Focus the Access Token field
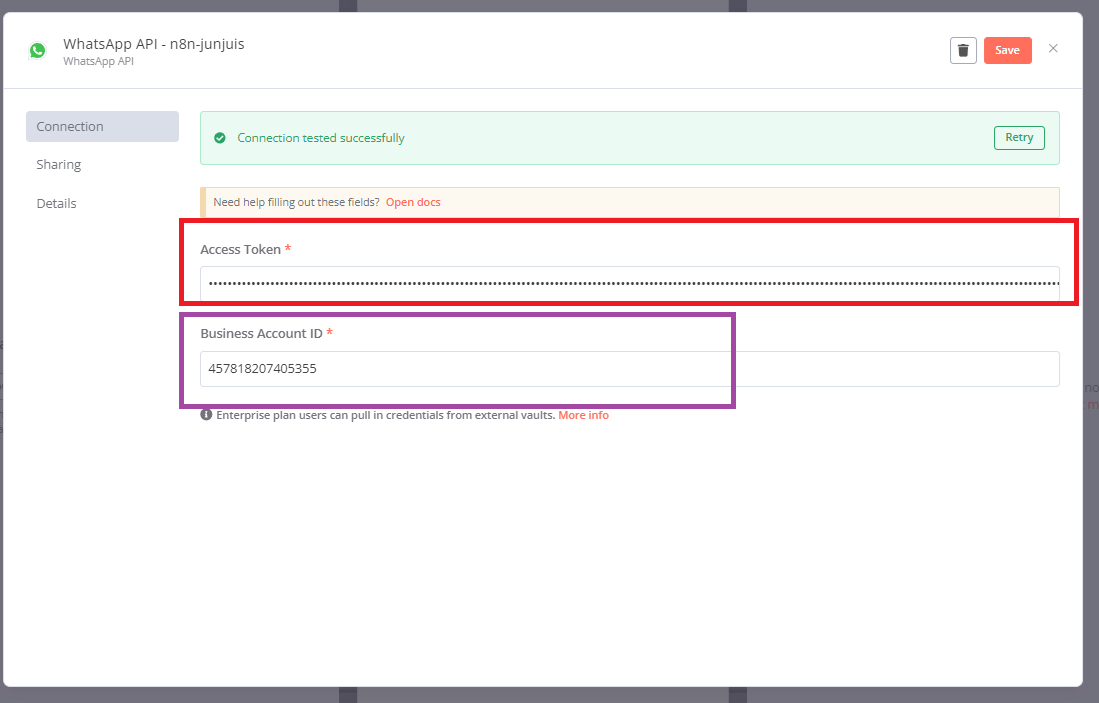 [x=629, y=284]
